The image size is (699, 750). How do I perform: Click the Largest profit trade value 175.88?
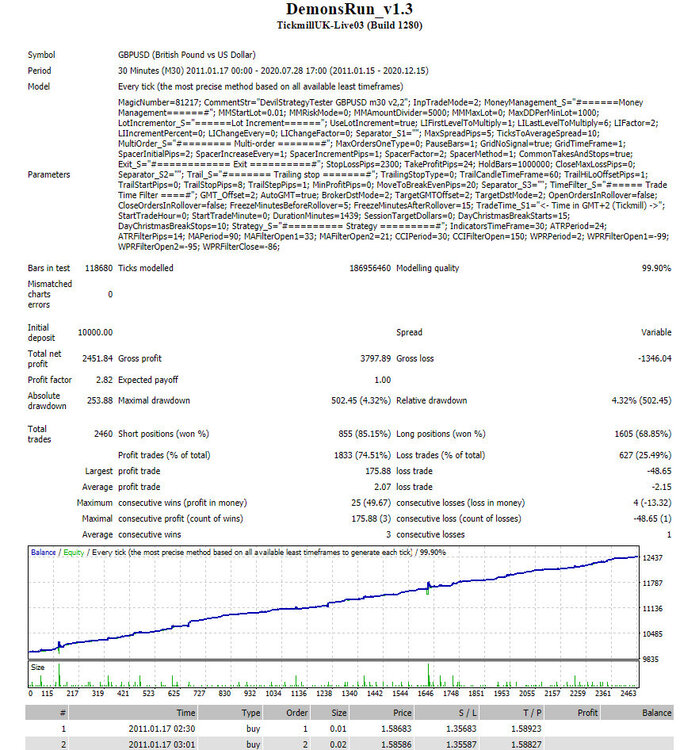[378, 471]
